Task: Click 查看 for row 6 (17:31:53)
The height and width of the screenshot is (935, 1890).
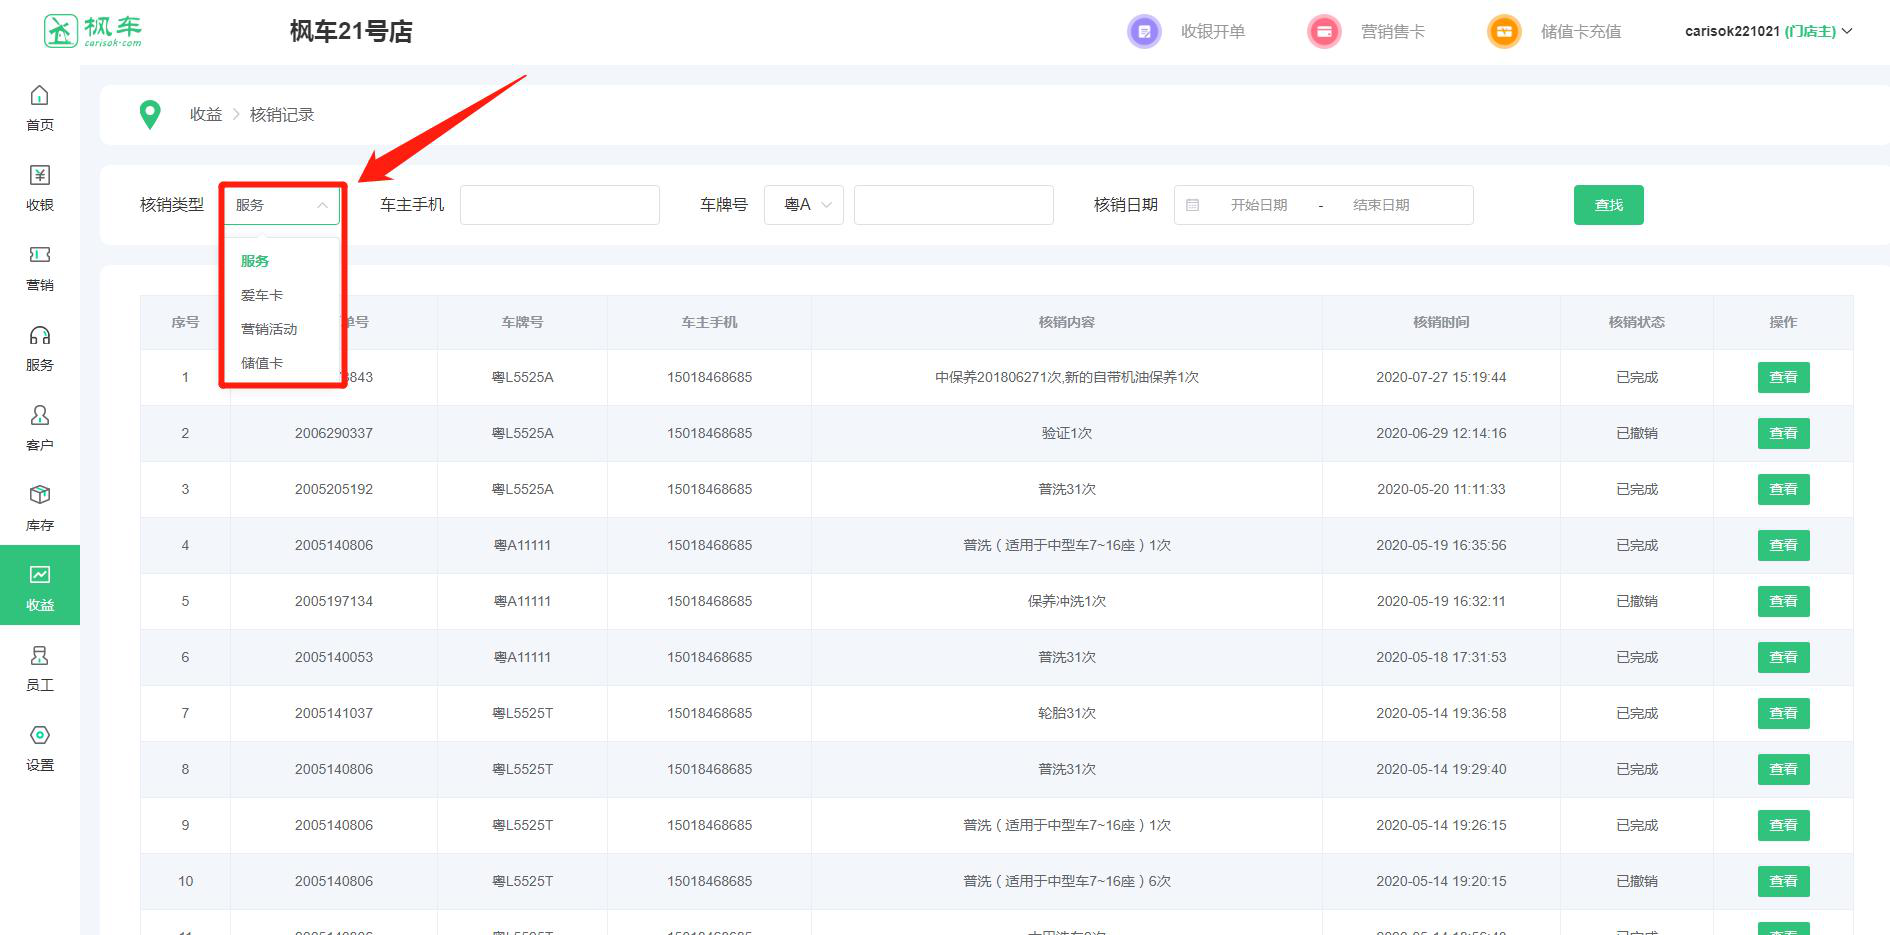Action: click(1784, 657)
